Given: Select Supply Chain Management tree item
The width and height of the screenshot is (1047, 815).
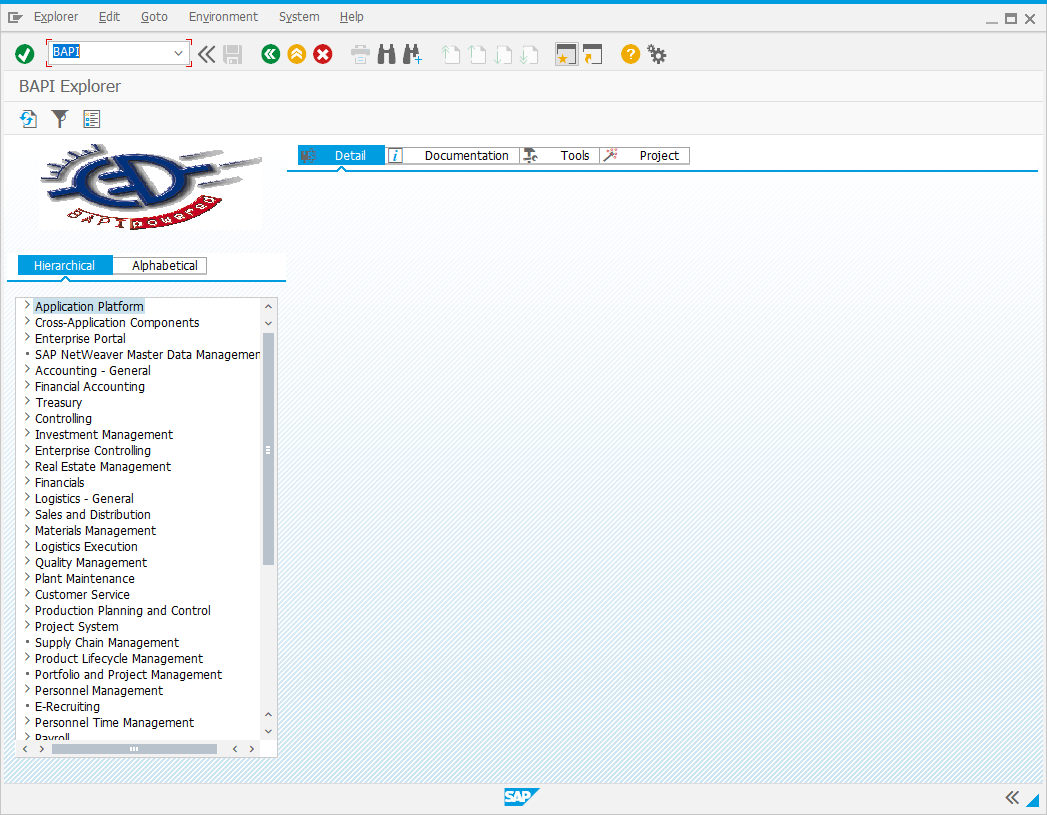Looking at the screenshot, I should coord(107,643).
